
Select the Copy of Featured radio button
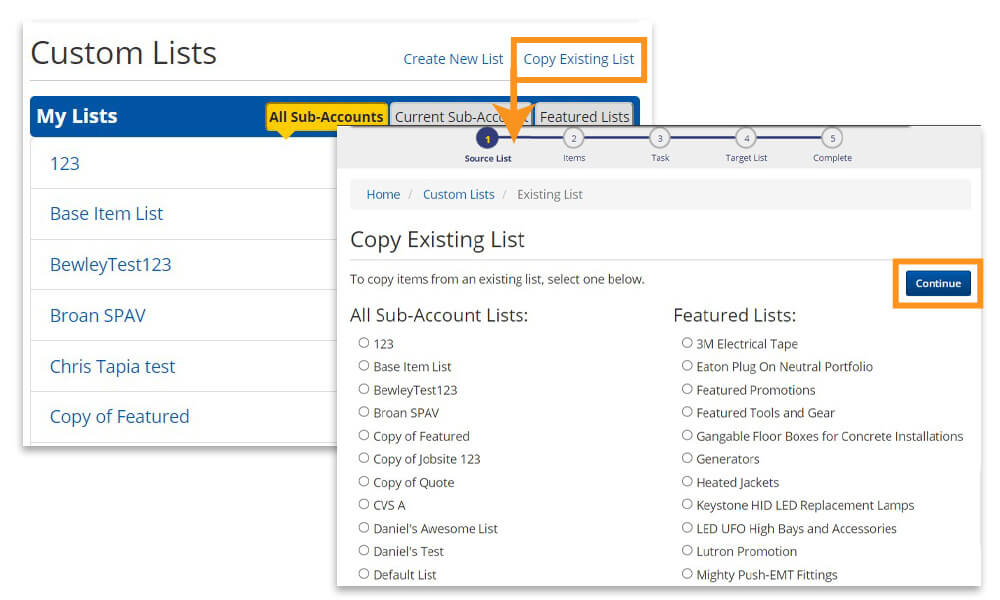364,435
